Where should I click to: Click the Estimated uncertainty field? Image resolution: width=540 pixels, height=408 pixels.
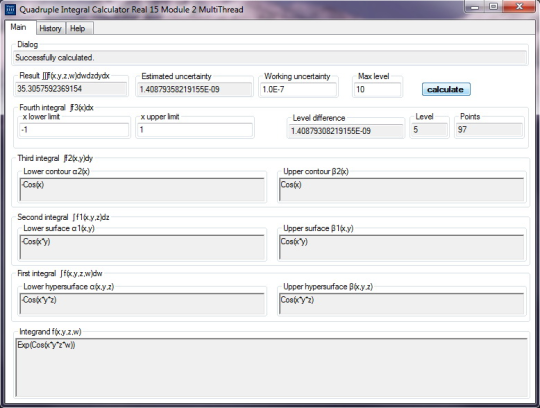coord(194,90)
